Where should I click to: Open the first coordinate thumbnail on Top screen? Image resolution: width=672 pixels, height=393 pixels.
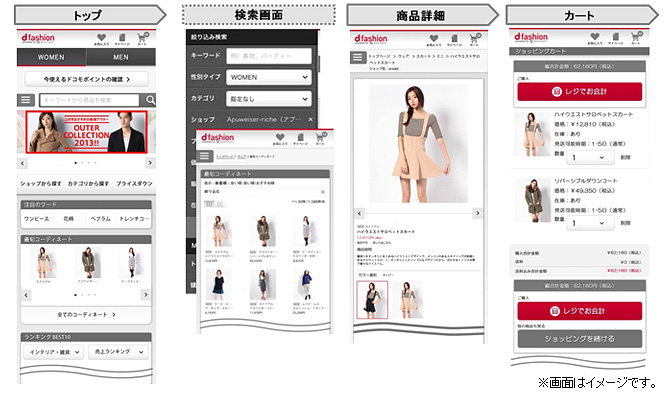point(43,262)
